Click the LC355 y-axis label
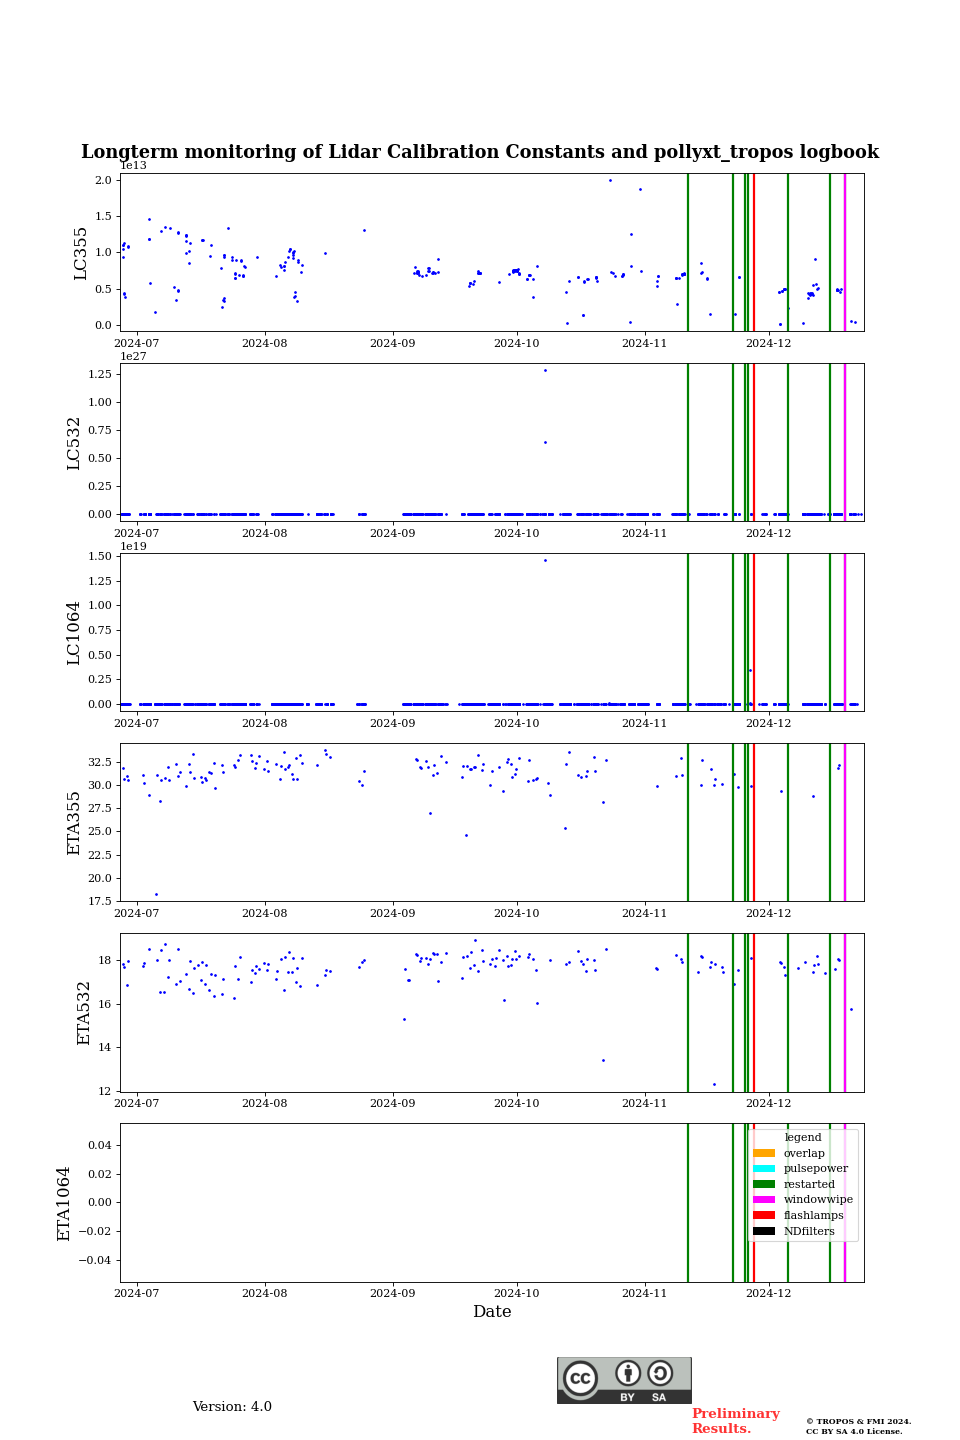This screenshot has width=960, height=1440. (81, 253)
